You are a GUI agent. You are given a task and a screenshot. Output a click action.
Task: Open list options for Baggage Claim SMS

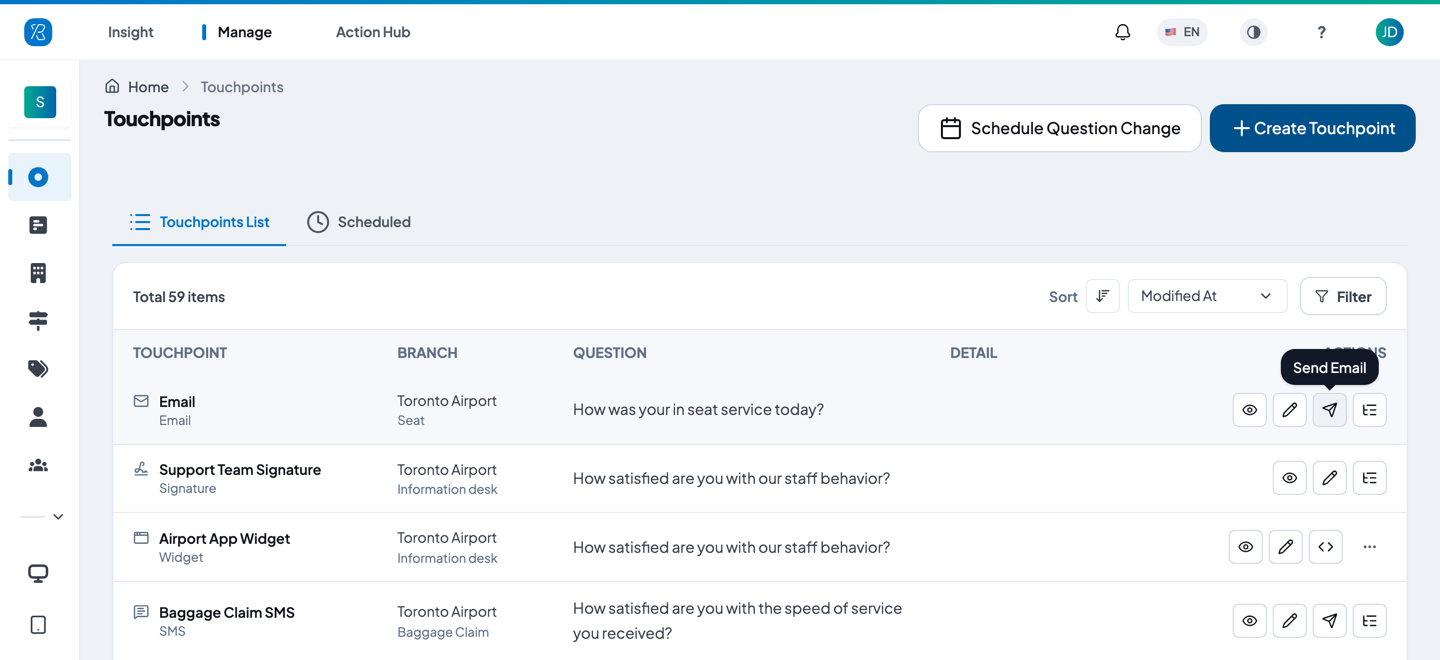click(x=1370, y=621)
